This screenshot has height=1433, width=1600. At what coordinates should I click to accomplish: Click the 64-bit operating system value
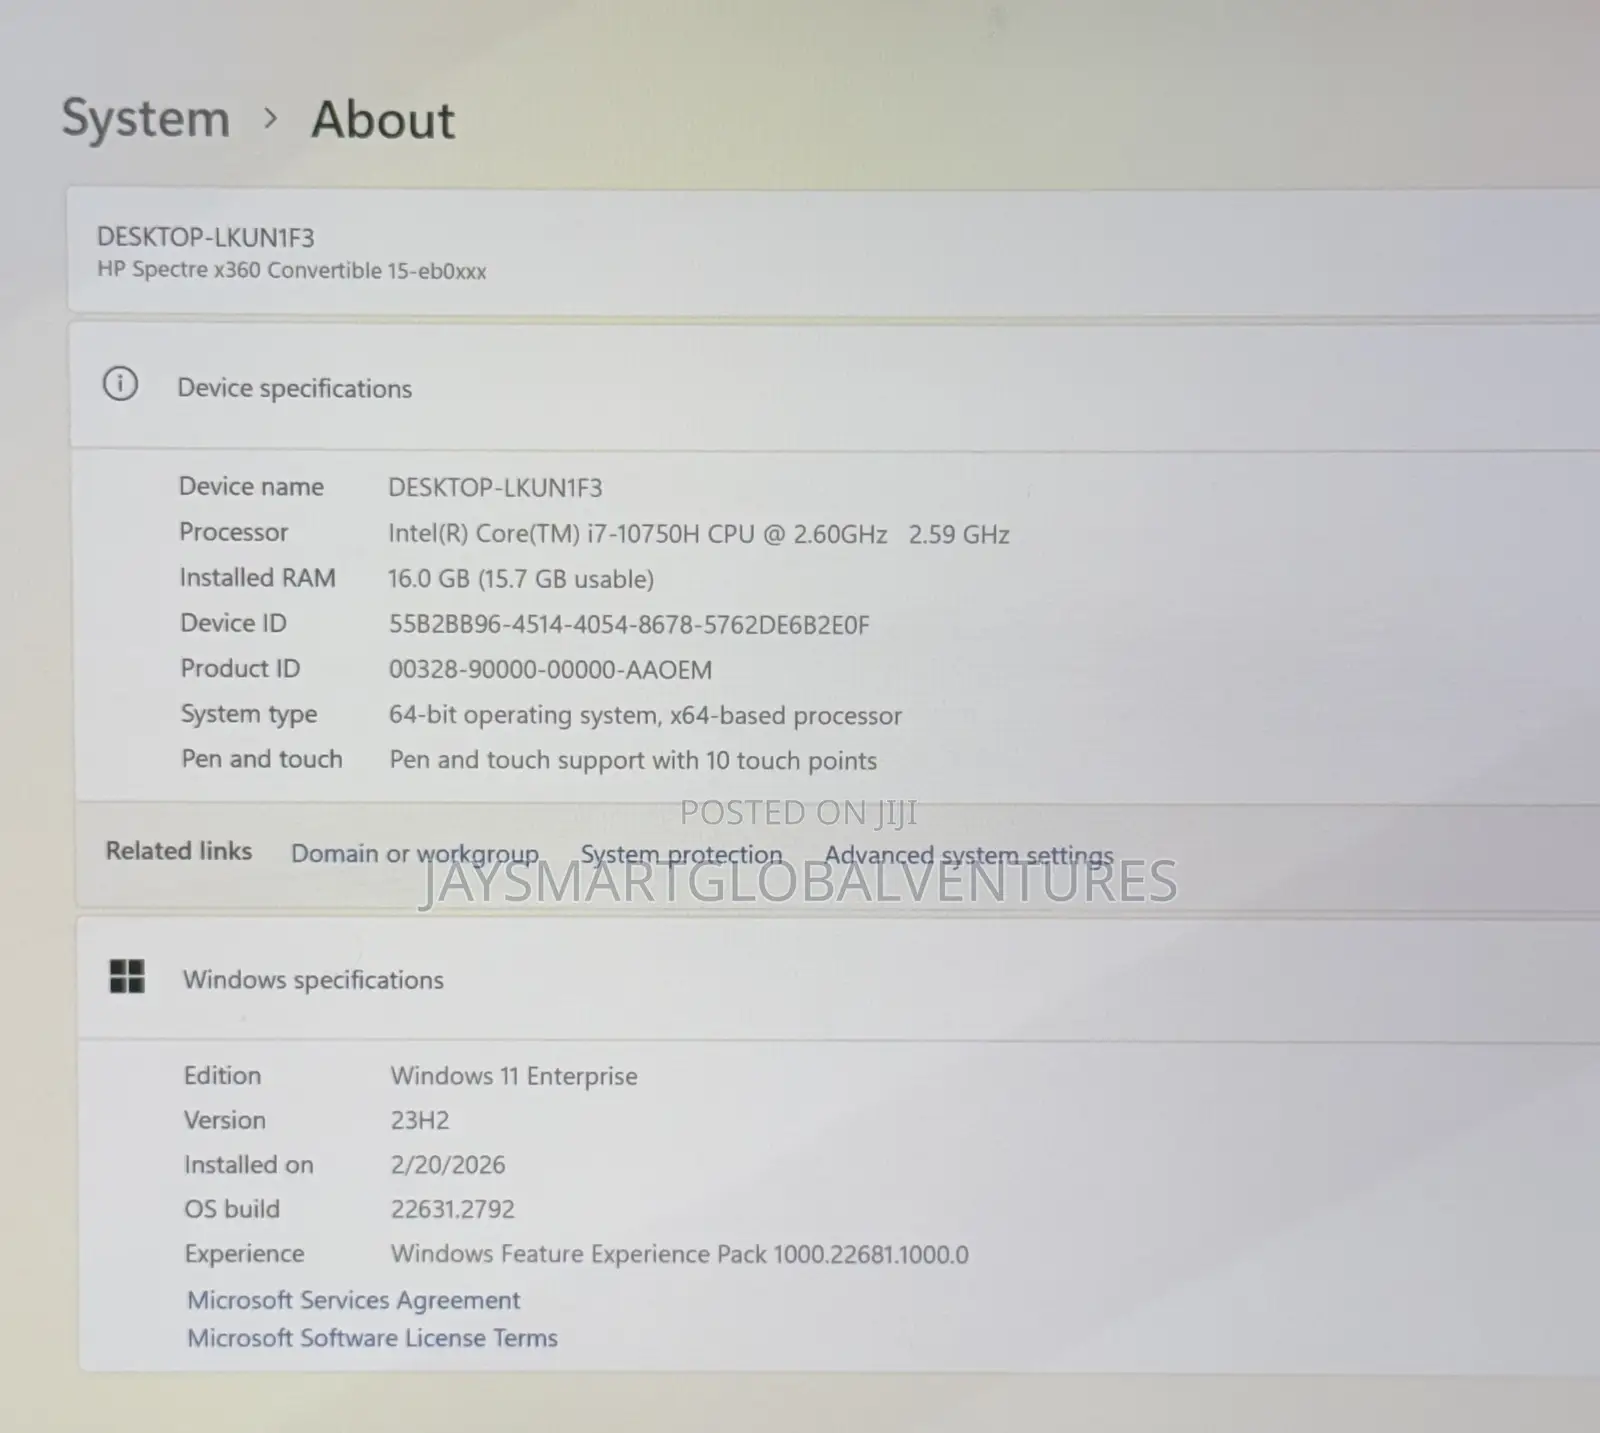point(646,716)
